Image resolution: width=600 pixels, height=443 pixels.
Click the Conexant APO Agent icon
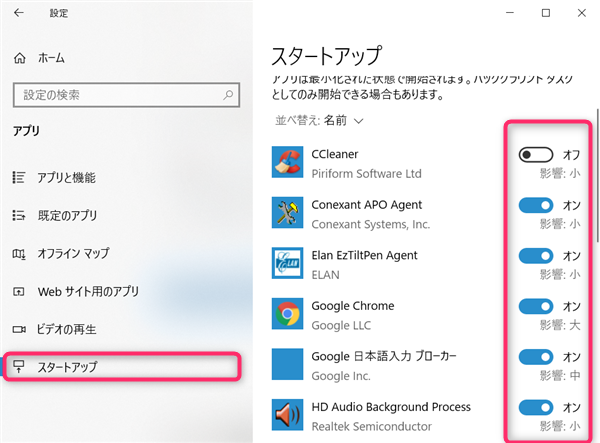287,212
